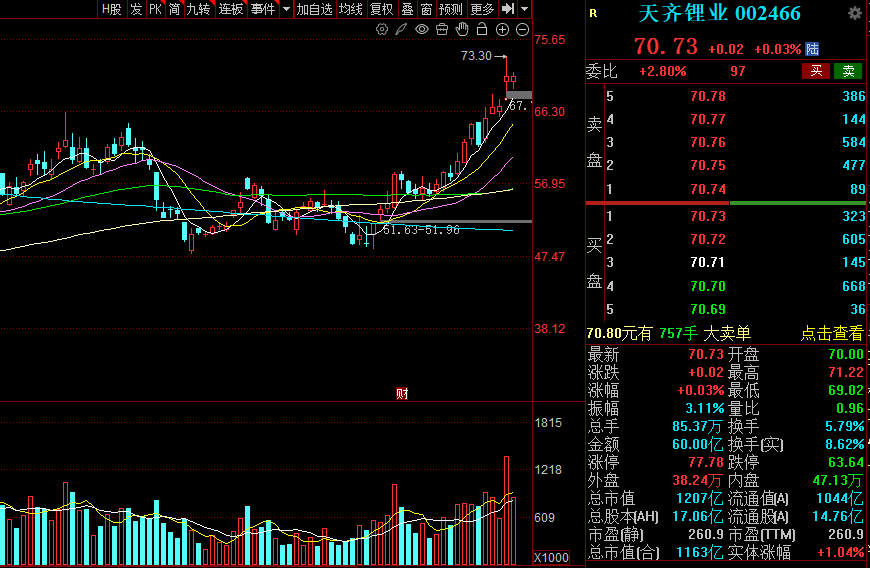Open chart settings gear above the K-line
The width and height of the screenshot is (870, 568).
point(382,30)
